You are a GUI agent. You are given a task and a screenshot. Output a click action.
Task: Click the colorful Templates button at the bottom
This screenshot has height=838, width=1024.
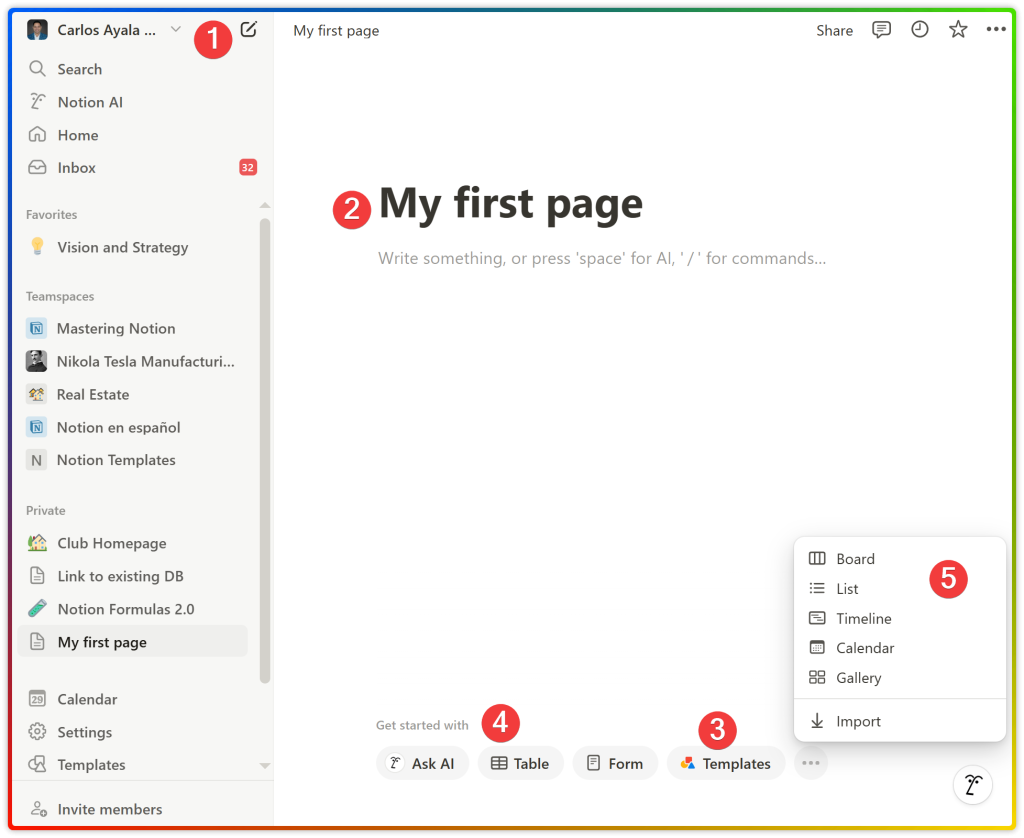(726, 764)
